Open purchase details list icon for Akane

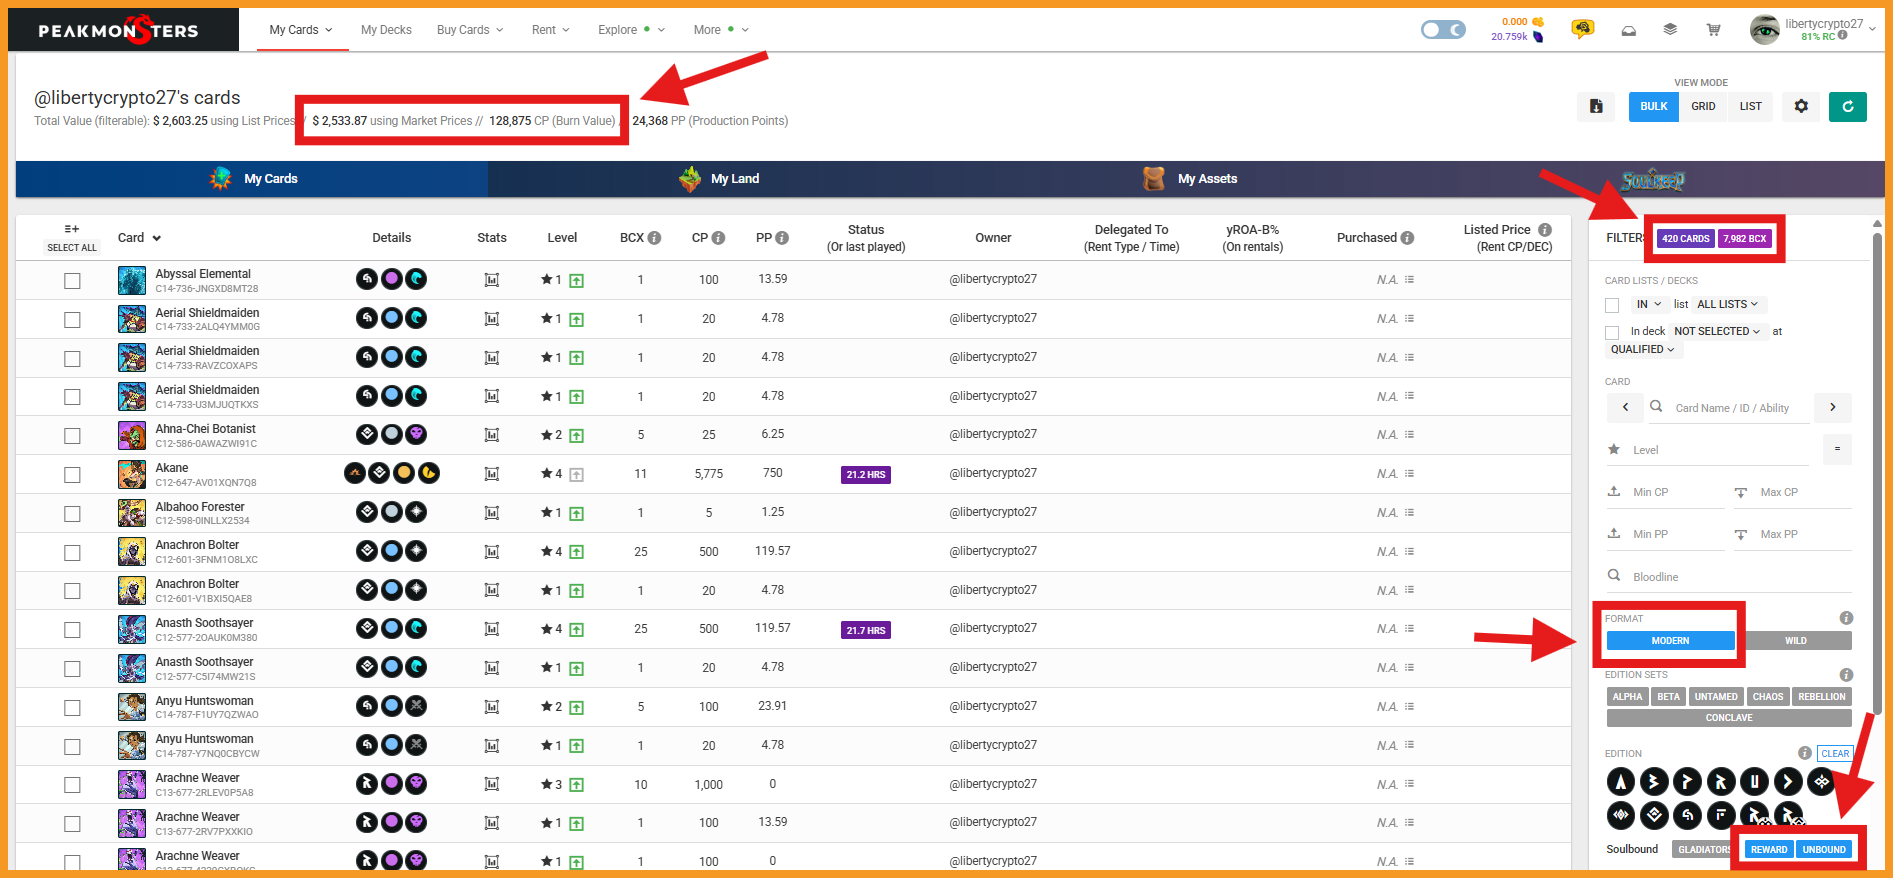(1409, 474)
